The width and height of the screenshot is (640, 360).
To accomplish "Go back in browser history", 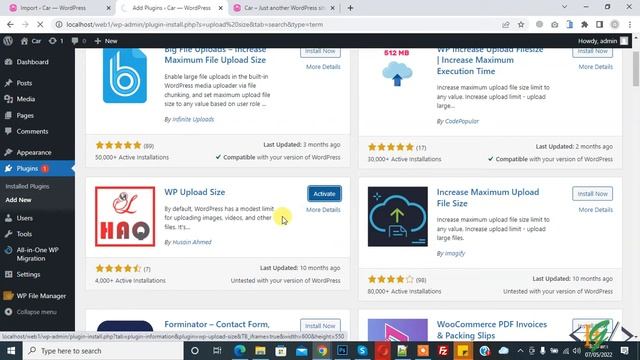I will coord(10,24).
